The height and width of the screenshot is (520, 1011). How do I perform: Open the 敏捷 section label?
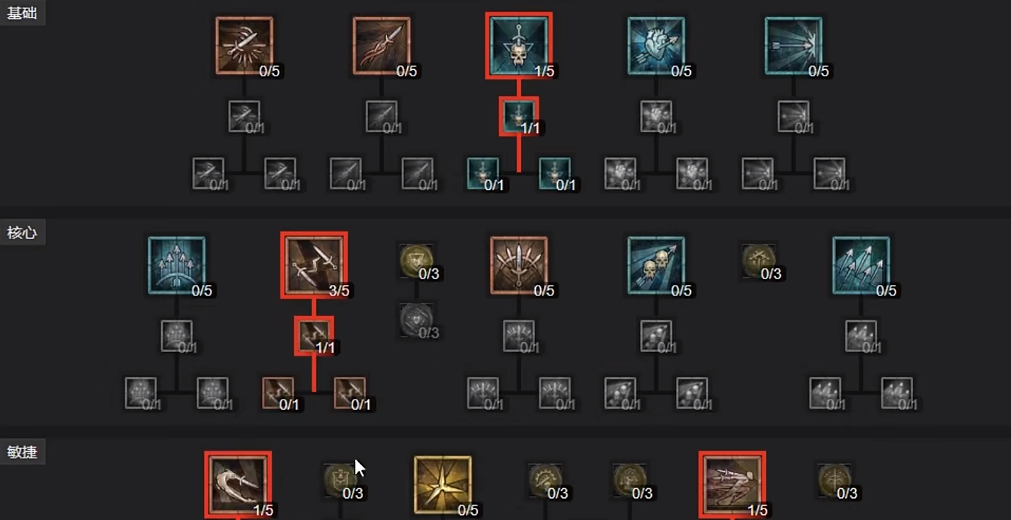coord(21,452)
